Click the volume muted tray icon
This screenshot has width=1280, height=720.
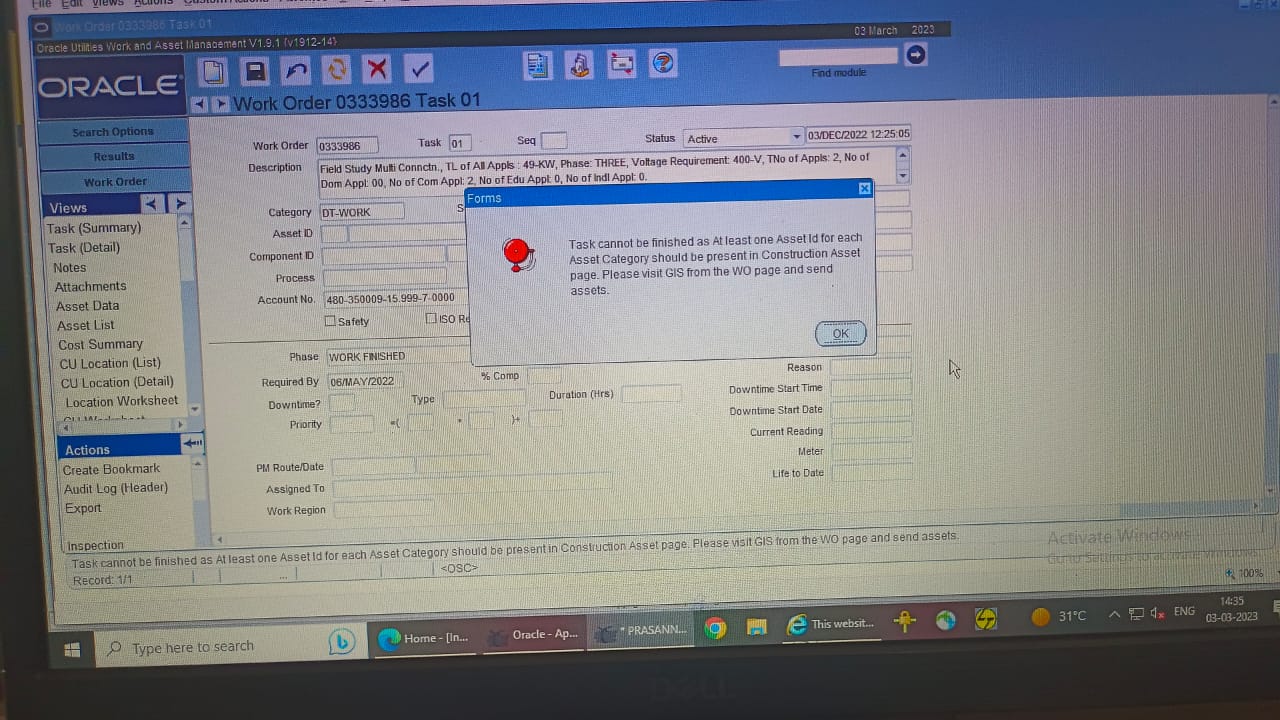[1158, 613]
